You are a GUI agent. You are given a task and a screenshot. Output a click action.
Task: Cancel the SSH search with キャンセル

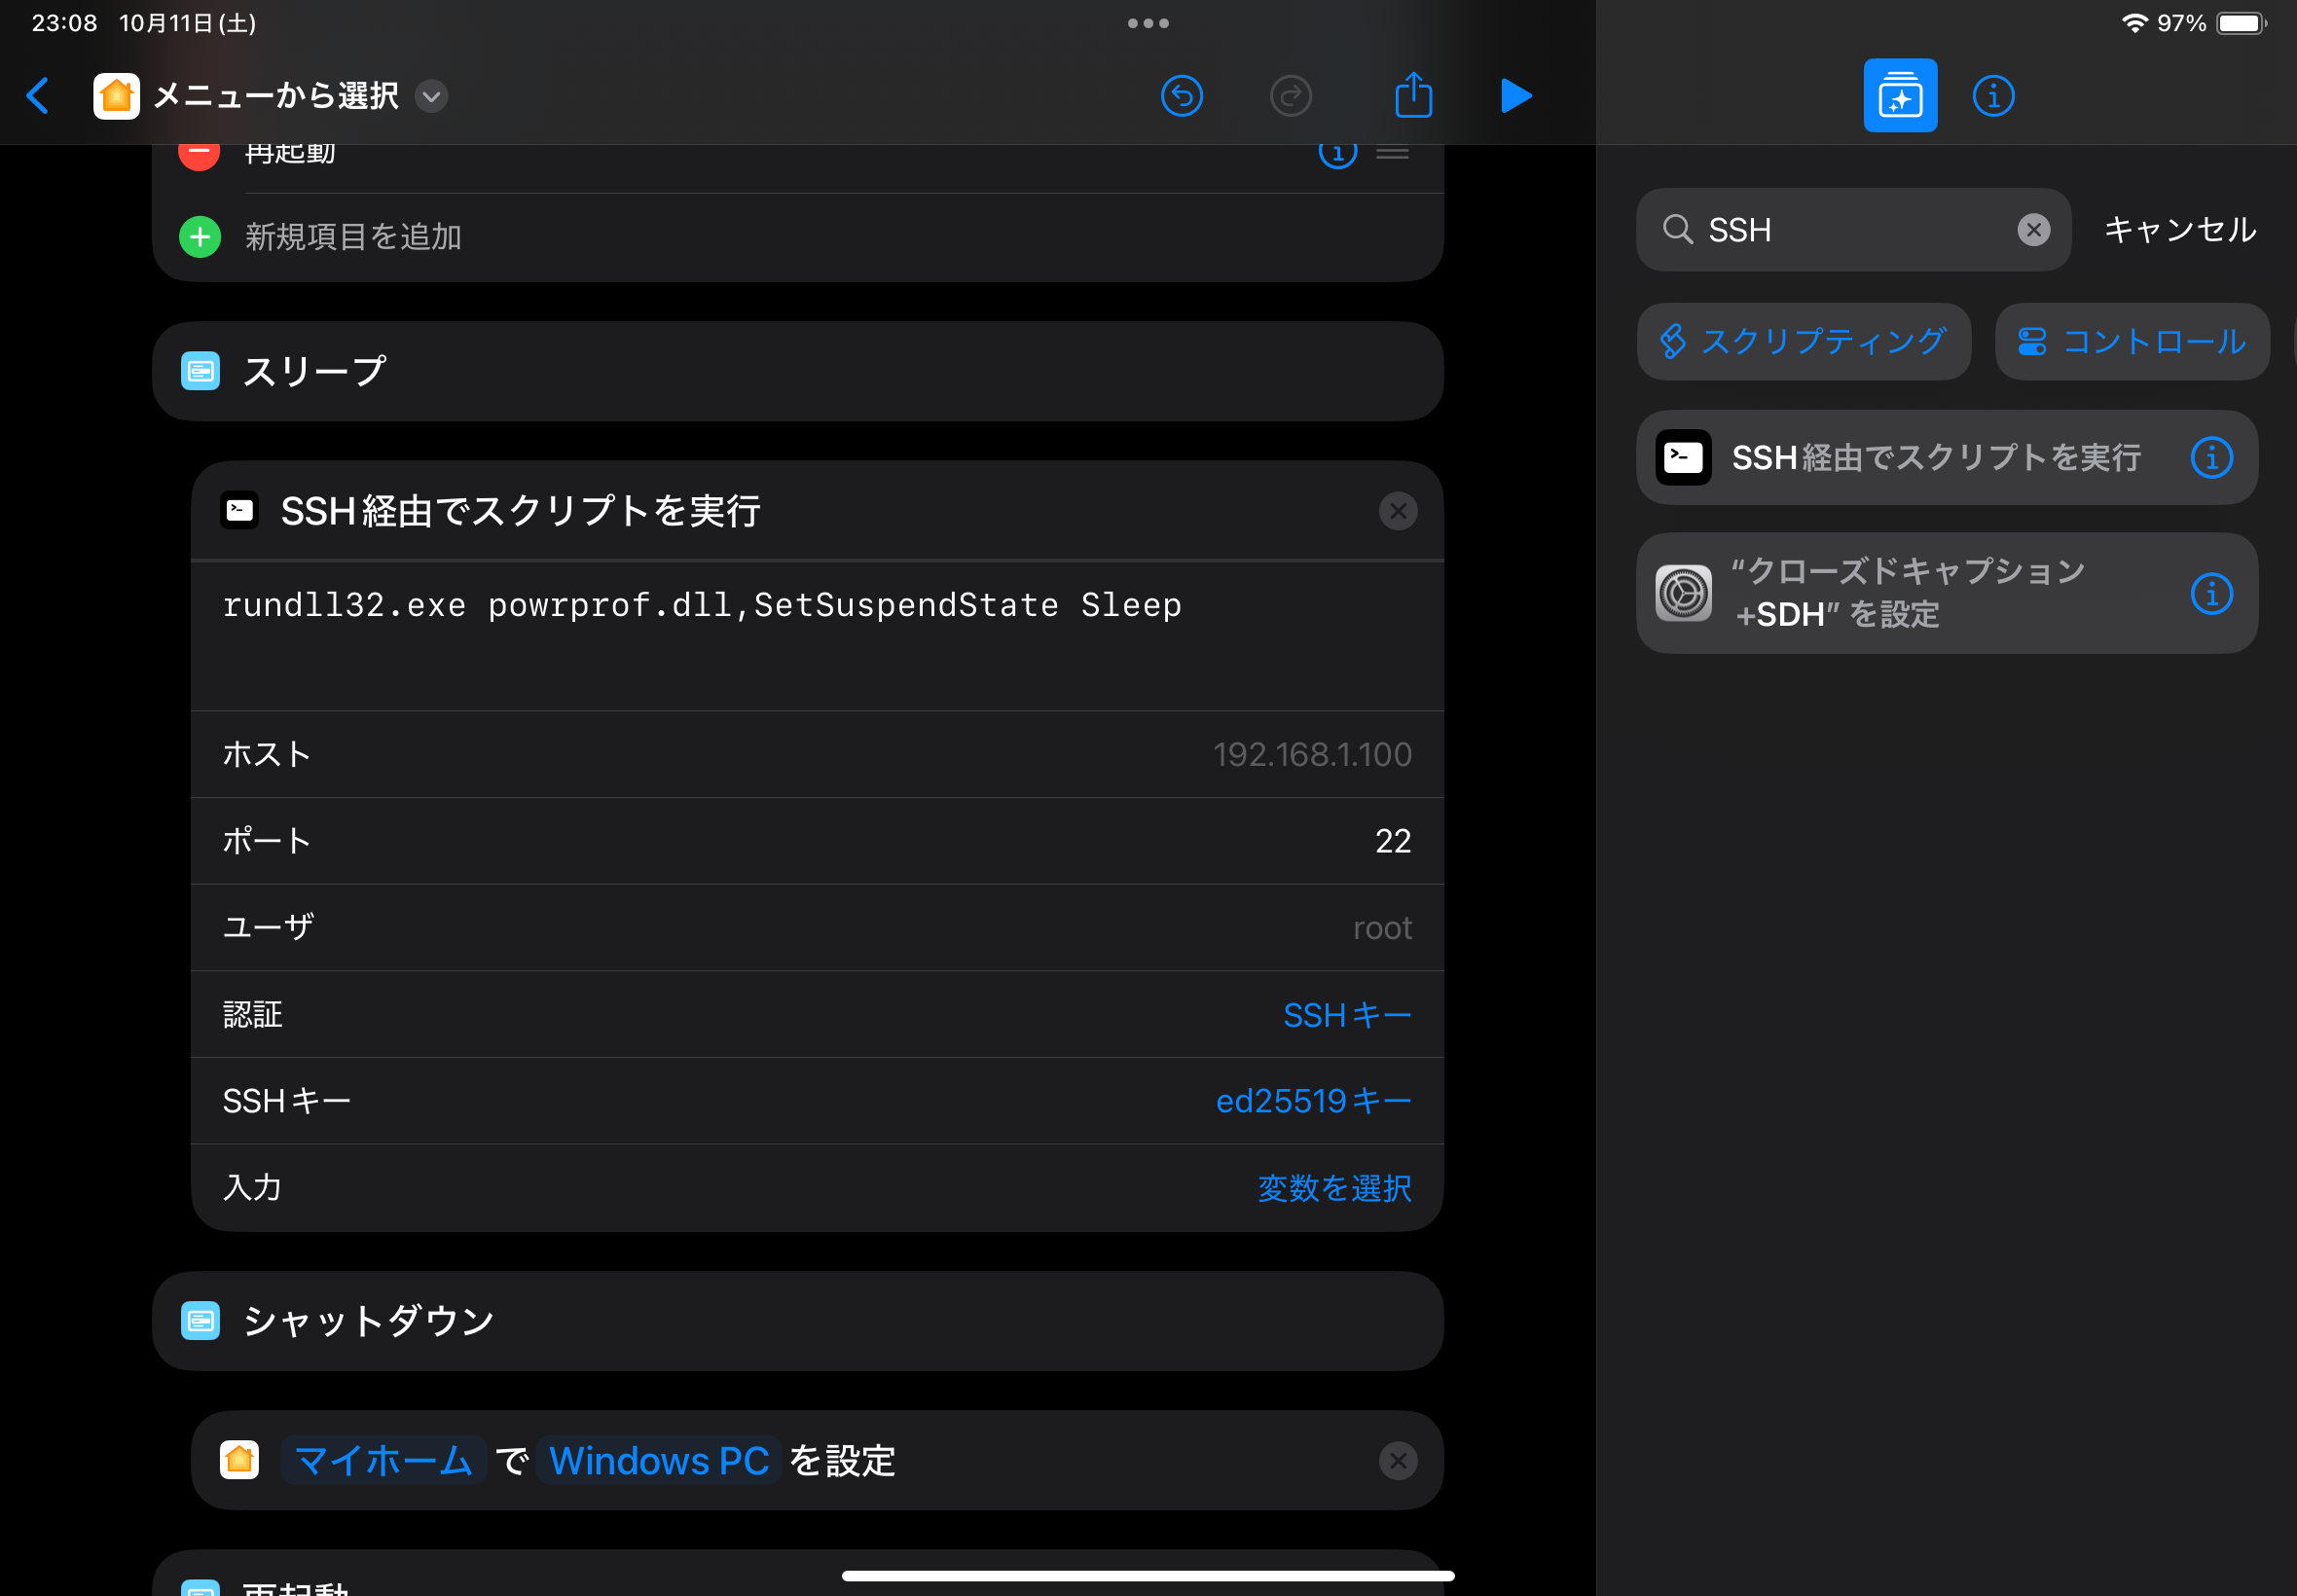click(2178, 230)
